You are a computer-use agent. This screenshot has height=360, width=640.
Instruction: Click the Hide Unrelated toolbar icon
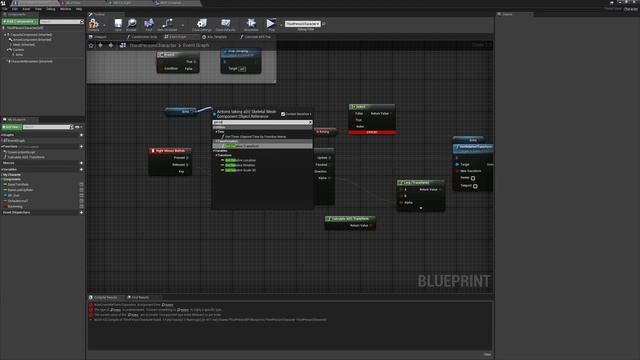[x=167, y=23]
